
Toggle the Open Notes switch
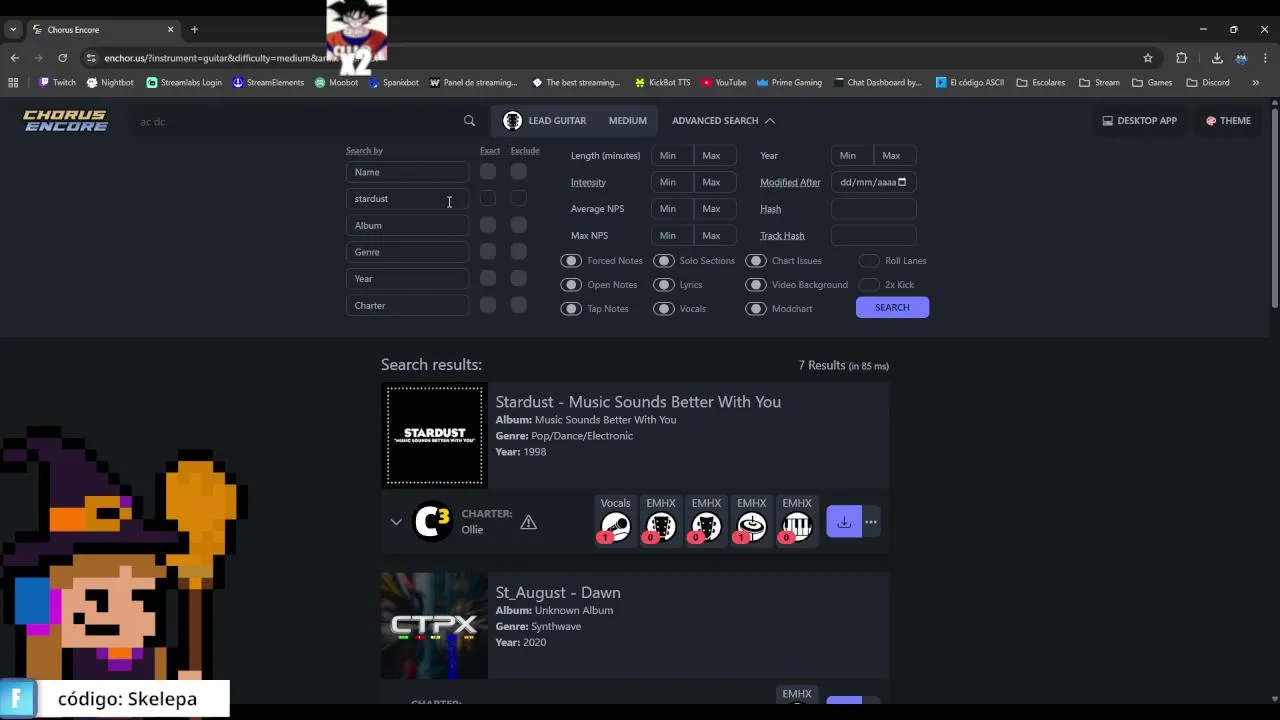571,285
